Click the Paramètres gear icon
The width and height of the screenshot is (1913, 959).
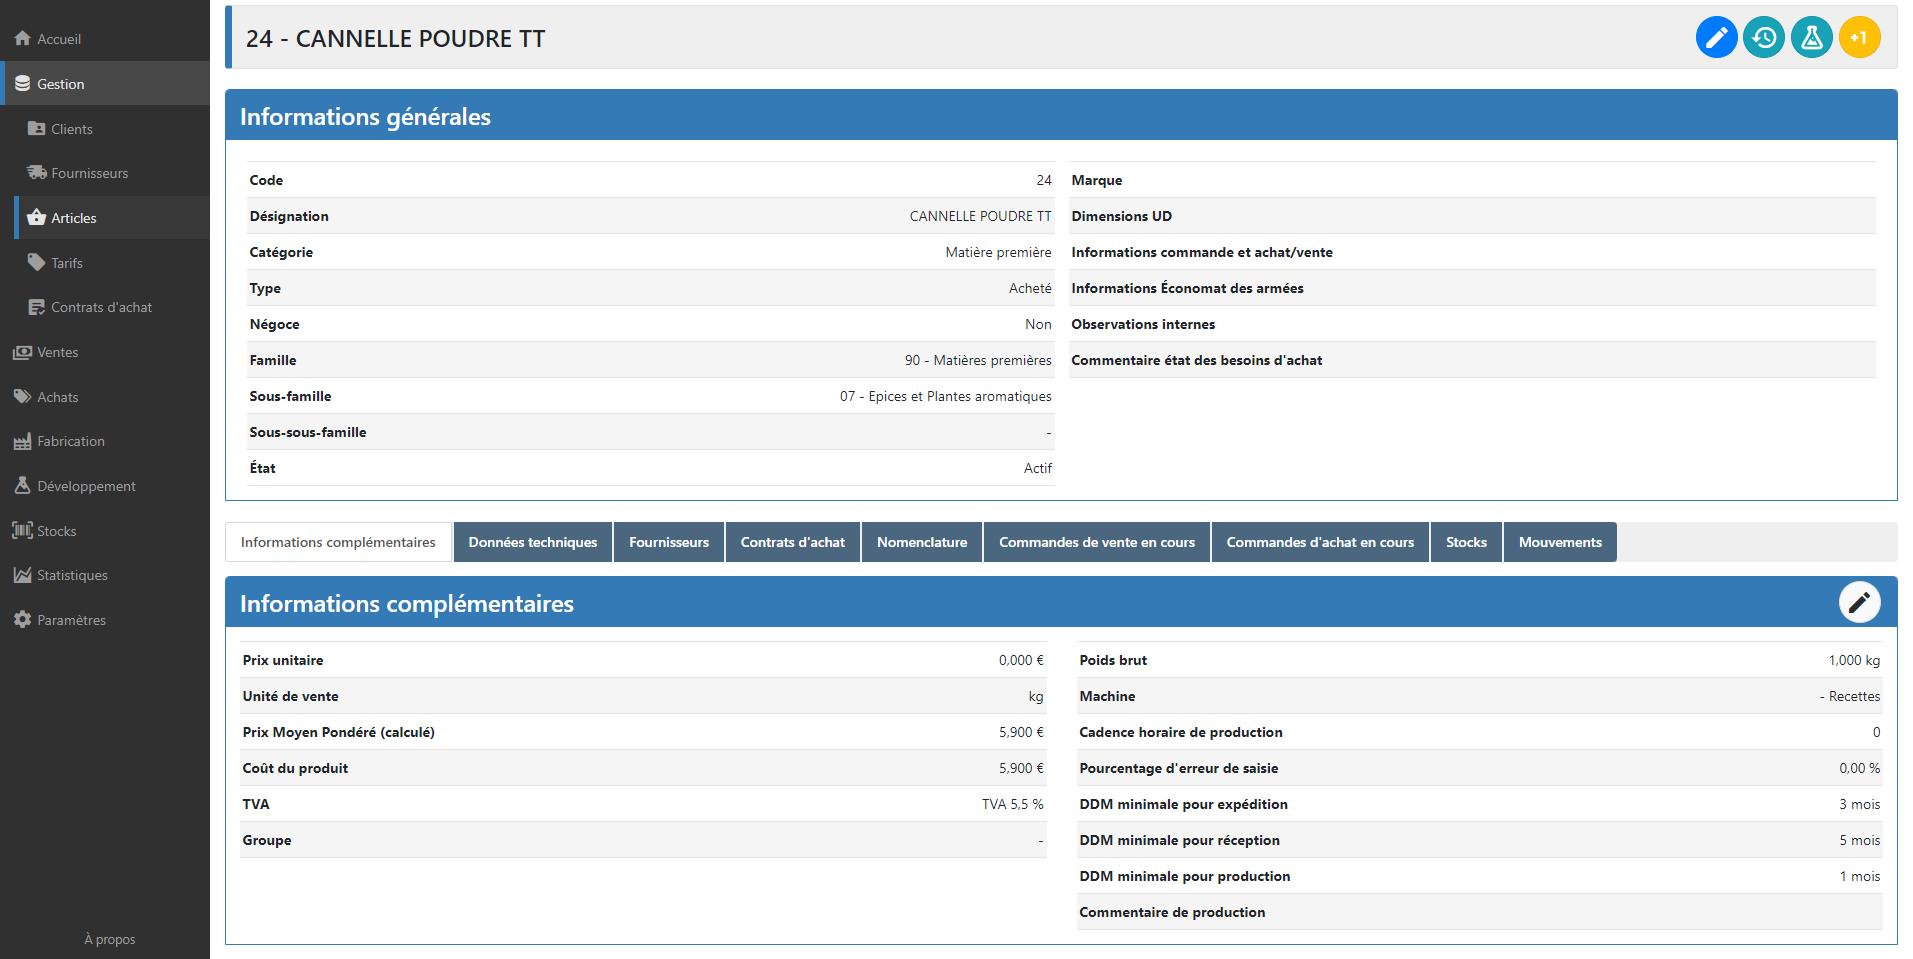tap(22, 619)
